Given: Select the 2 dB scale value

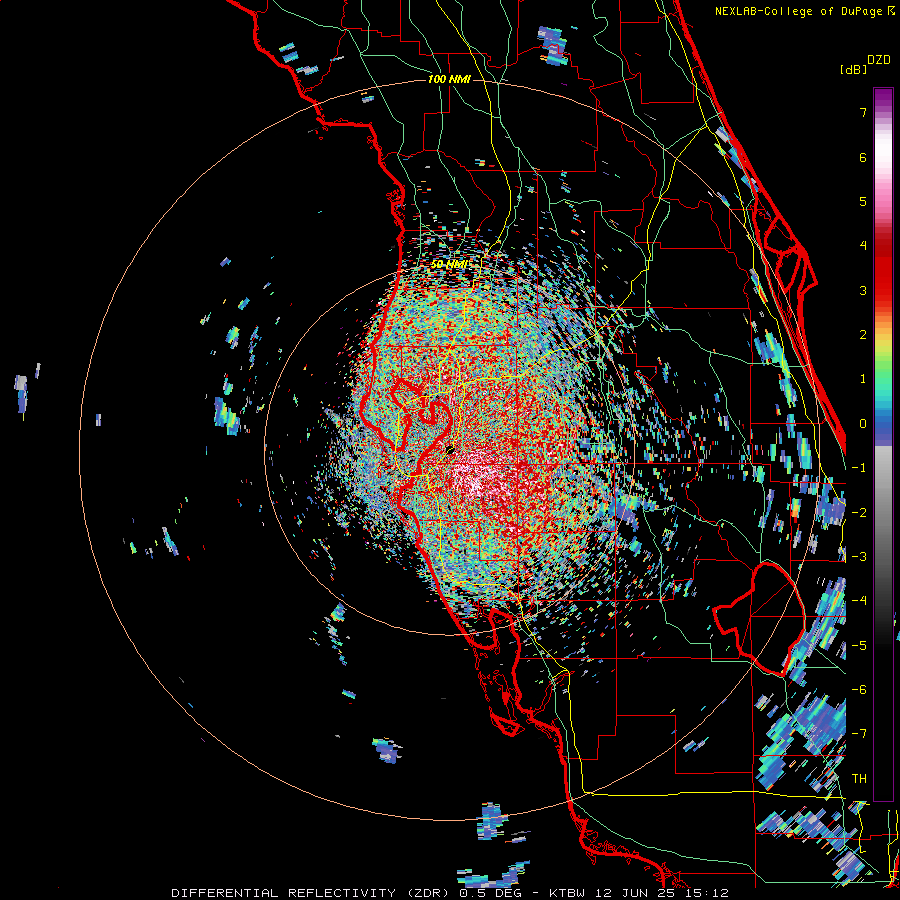Looking at the screenshot, I should (x=863, y=335).
